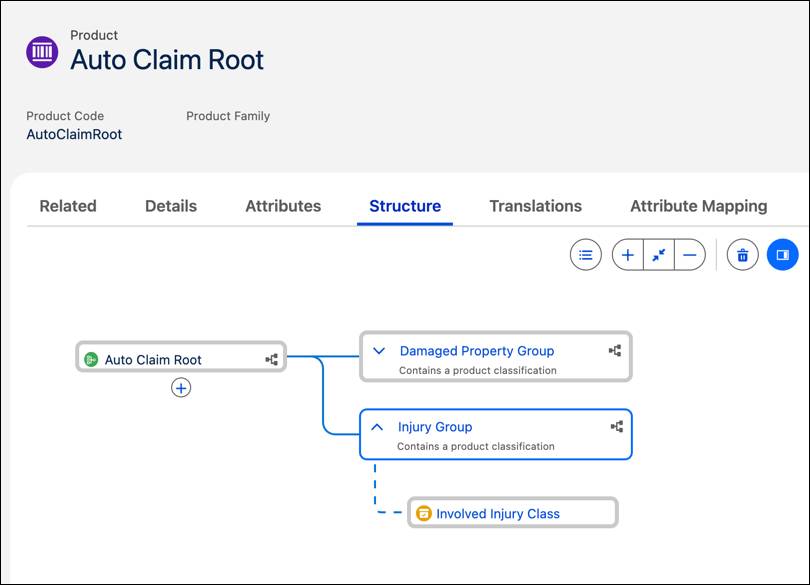Zoom out with the minus toolbar button

690,255
